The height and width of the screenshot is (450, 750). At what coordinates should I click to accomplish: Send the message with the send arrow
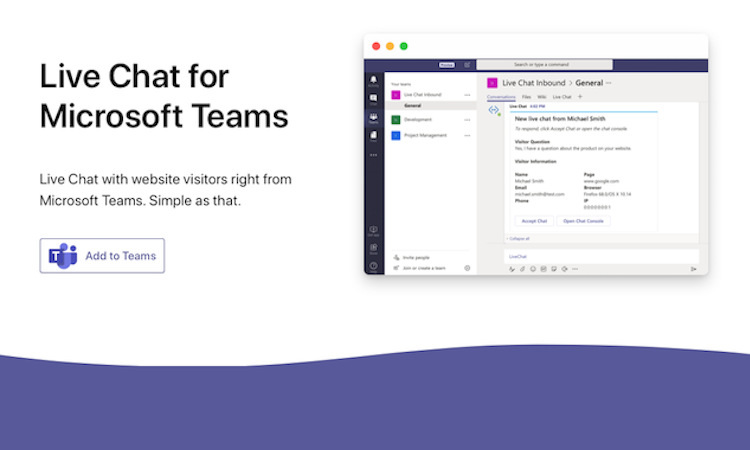click(694, 269)
